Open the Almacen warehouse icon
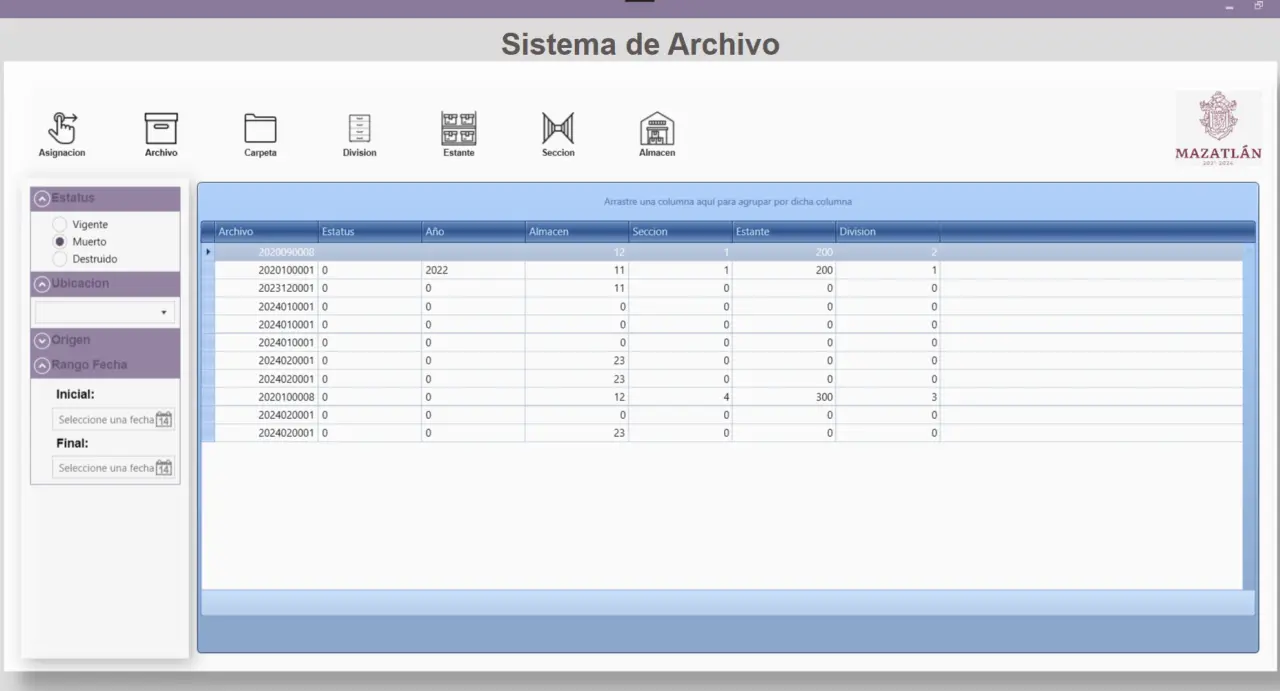 [657, 129]
